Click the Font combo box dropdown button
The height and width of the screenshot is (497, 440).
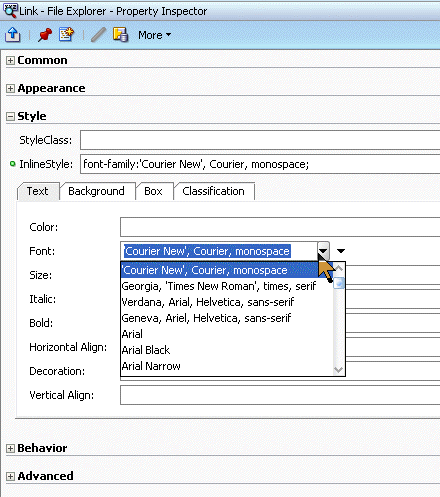[x=323, y=251]
